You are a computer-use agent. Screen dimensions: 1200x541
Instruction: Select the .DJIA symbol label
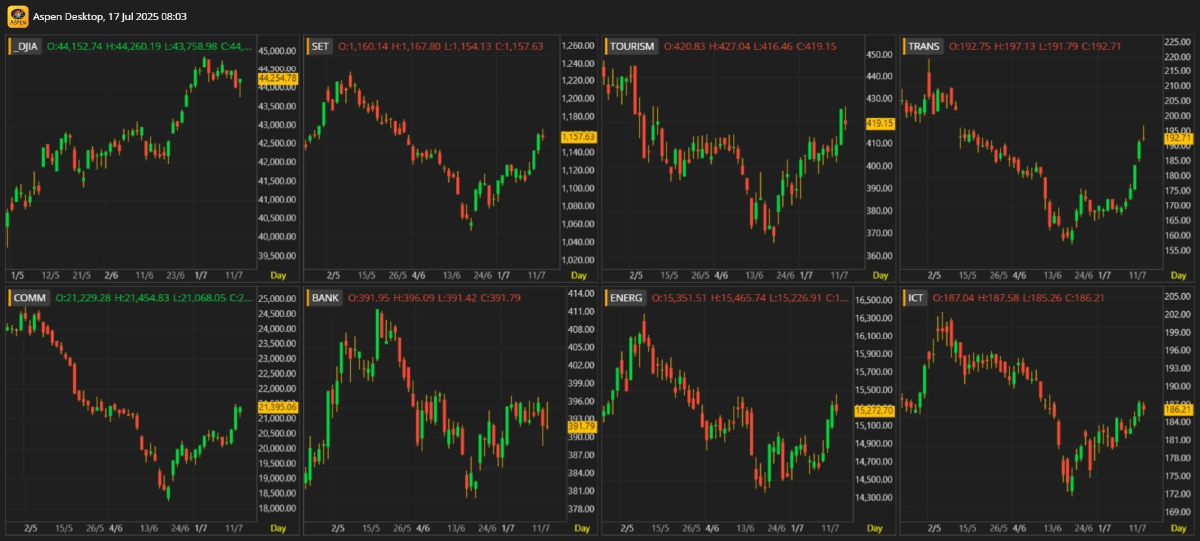26,47
